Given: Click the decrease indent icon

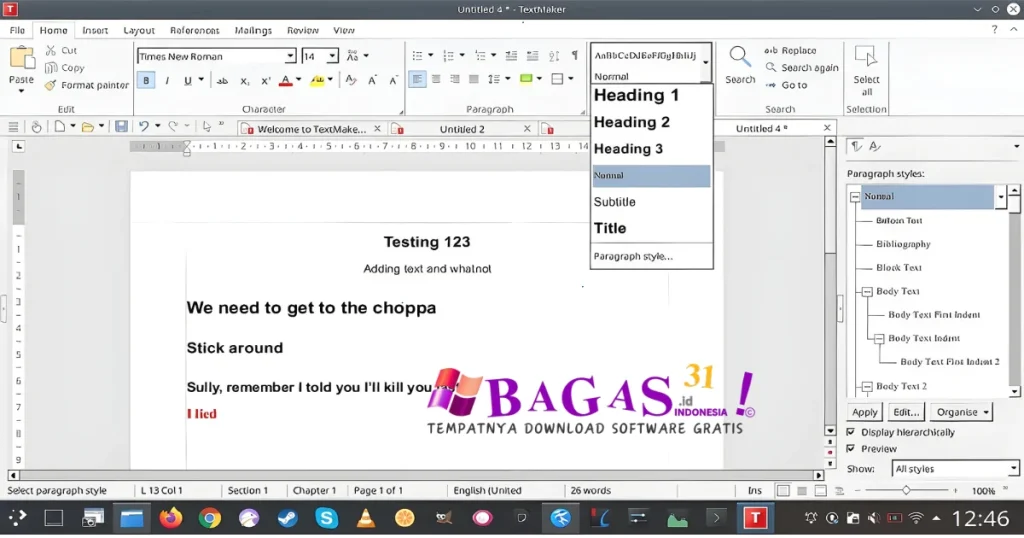Looking at the screenshot, I should (x=511, y=55).
